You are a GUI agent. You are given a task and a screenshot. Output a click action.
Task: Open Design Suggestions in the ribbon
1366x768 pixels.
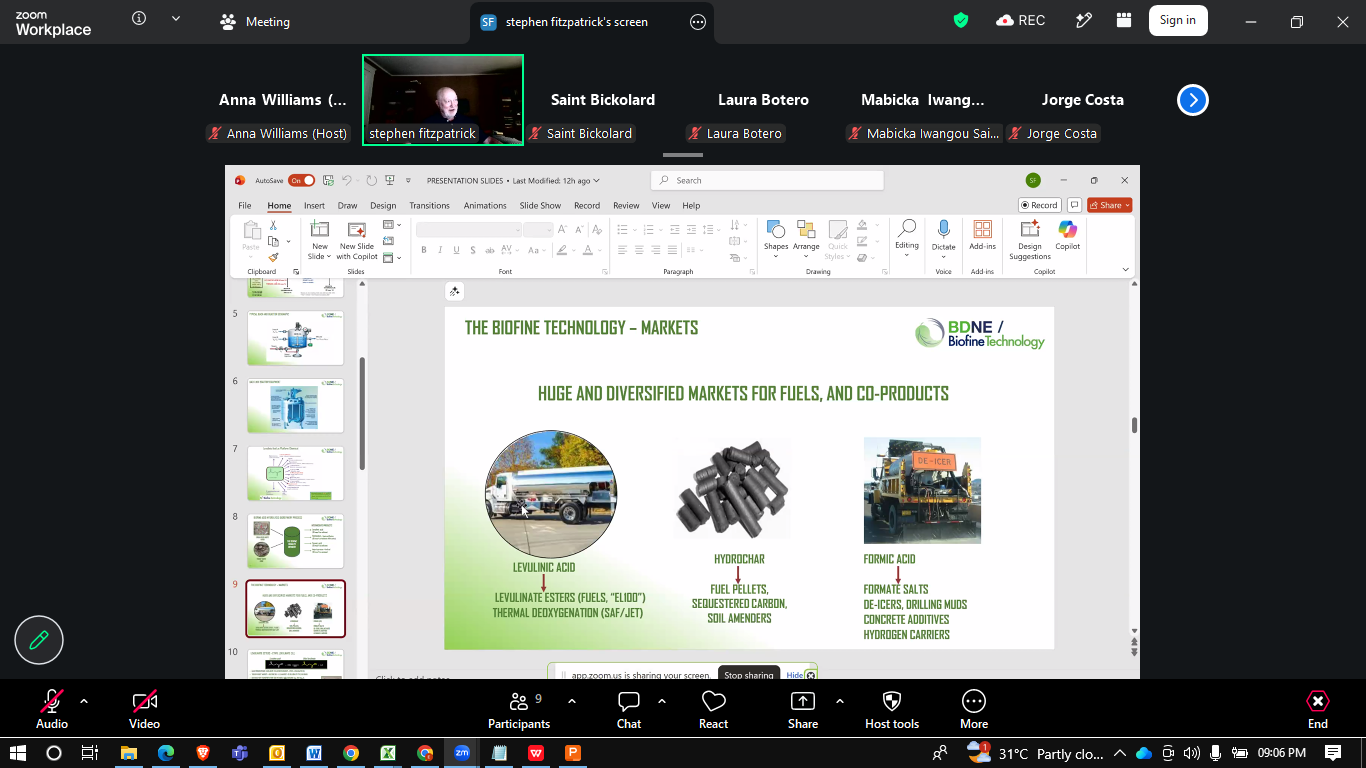(x=1030, y=239)
